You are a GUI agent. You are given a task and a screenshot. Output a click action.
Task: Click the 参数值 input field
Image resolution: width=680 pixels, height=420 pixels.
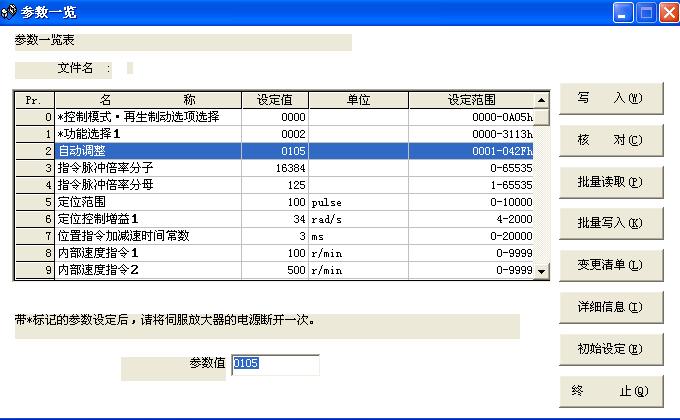point(275,364)
